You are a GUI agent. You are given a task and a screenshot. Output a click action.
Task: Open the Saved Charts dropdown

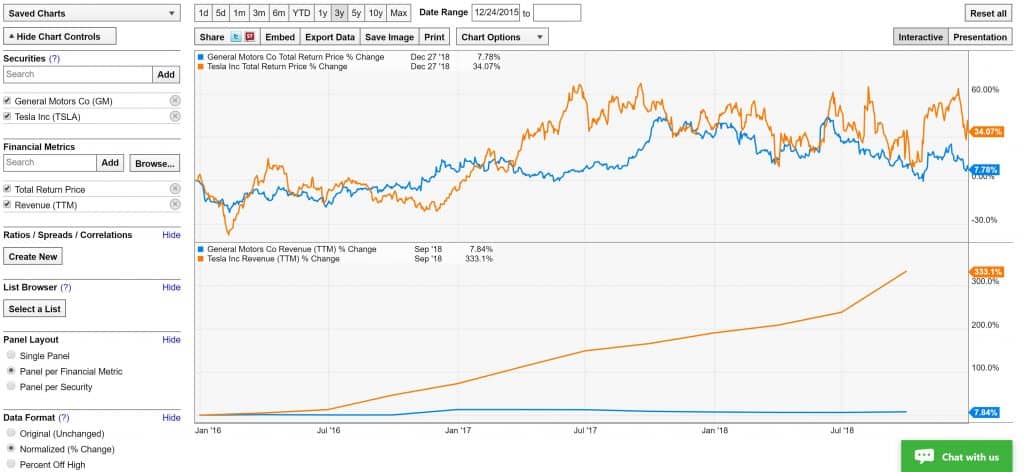tap(92, 13)
